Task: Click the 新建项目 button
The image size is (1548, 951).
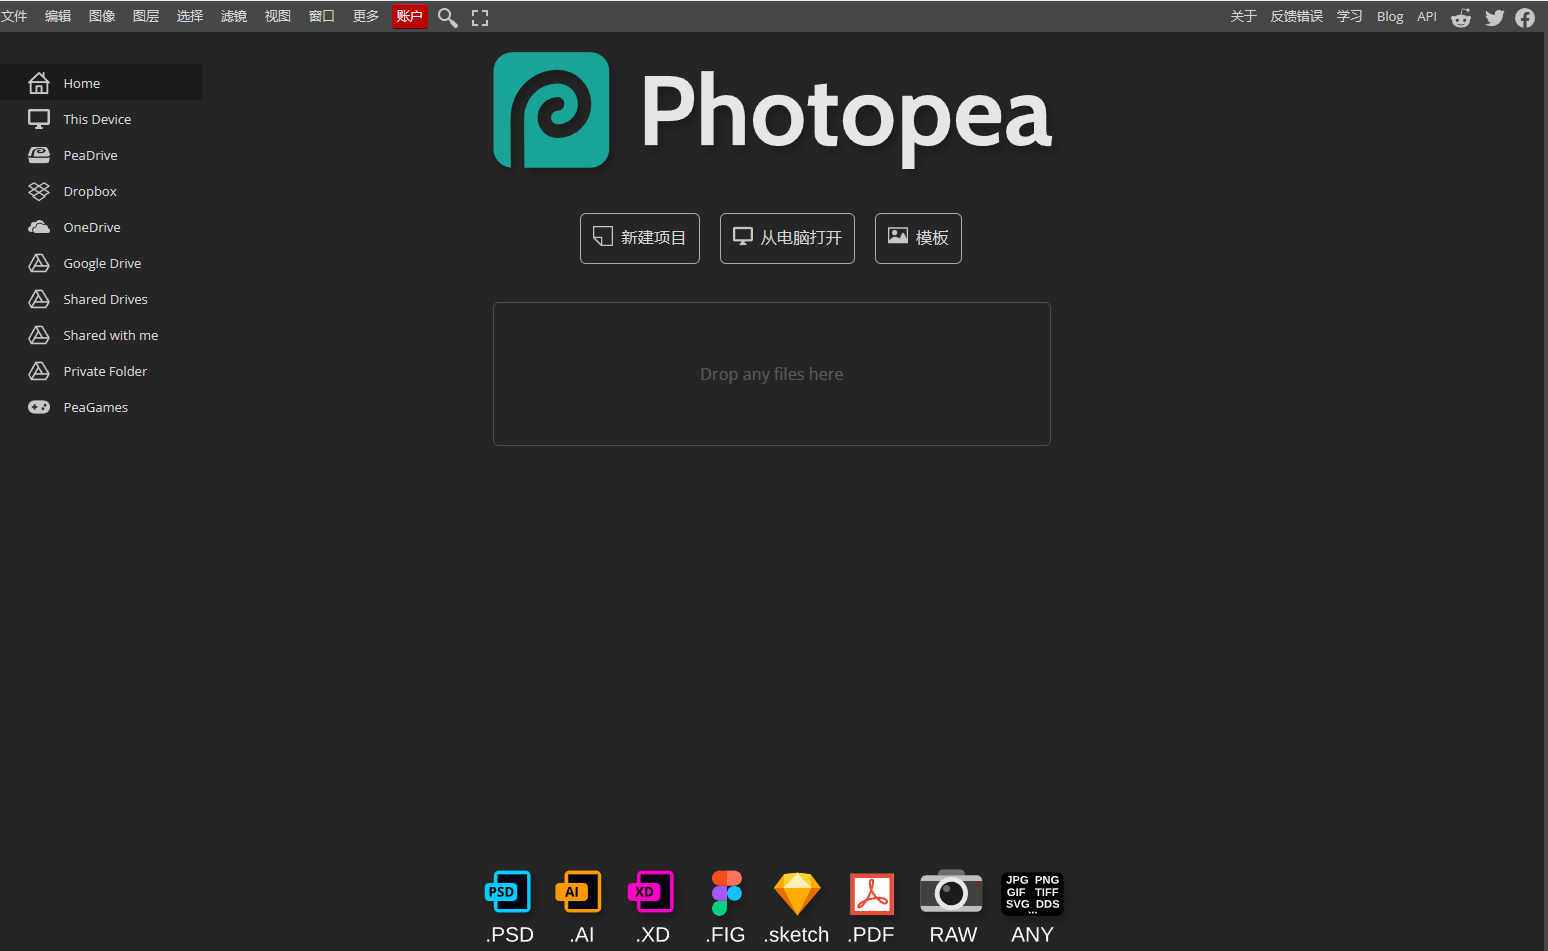Action: [639, 238]
